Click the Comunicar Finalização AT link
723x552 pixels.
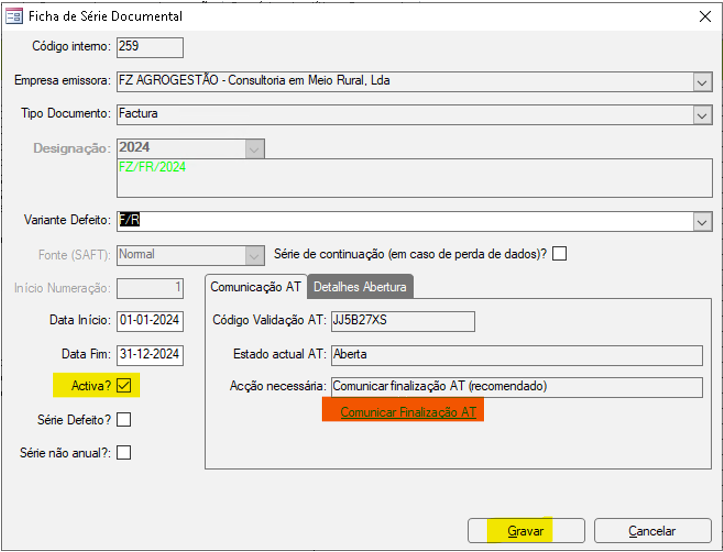point(408,412)
